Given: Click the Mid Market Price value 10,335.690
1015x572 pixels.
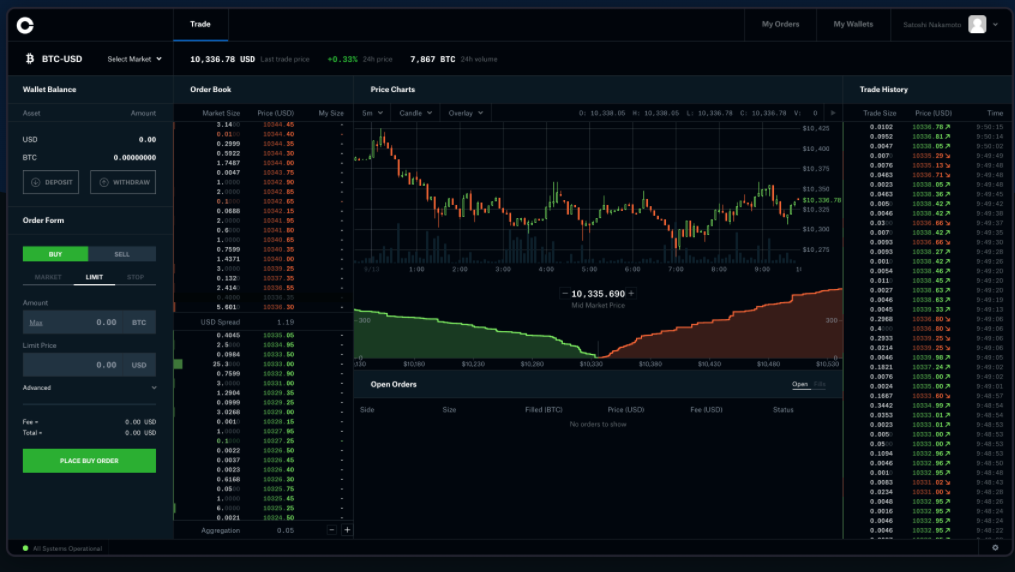Looking at the screenshot, I should 598,294.
